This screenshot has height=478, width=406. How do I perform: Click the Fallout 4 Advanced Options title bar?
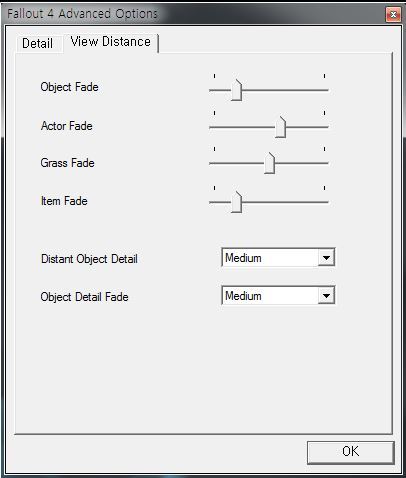[x=193, y=14]
